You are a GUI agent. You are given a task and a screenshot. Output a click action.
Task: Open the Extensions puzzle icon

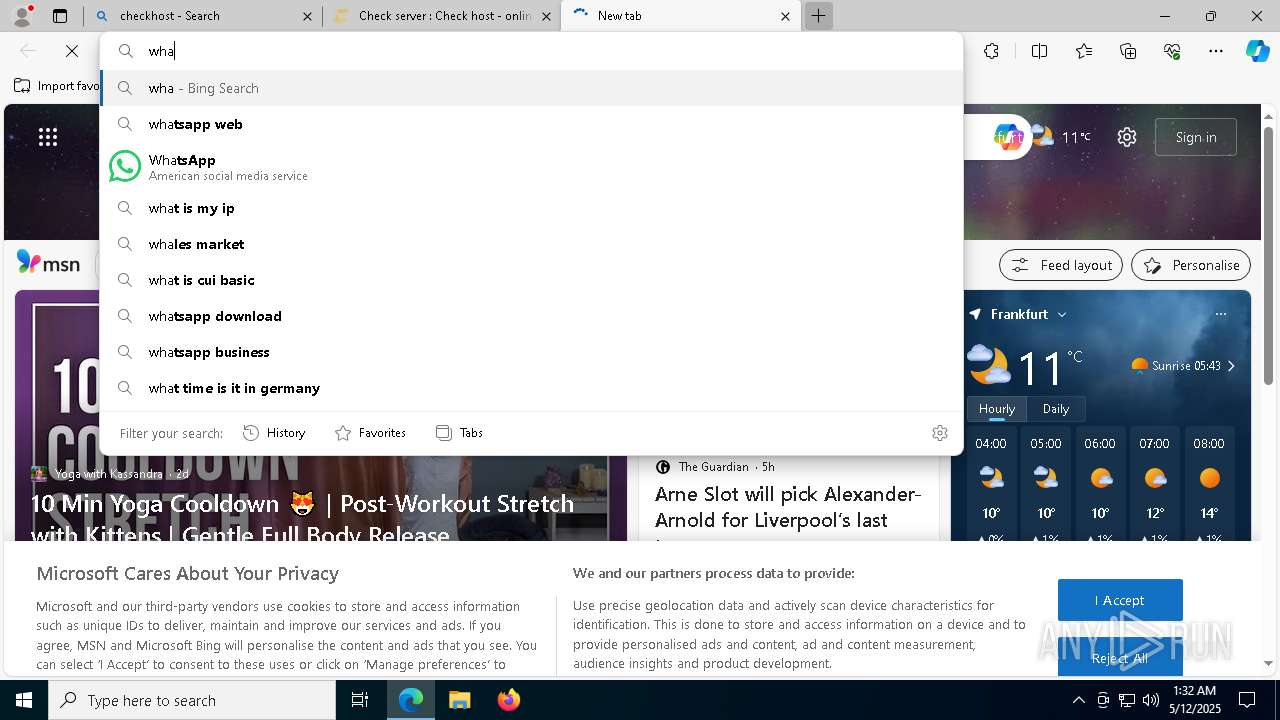point(991,51)
